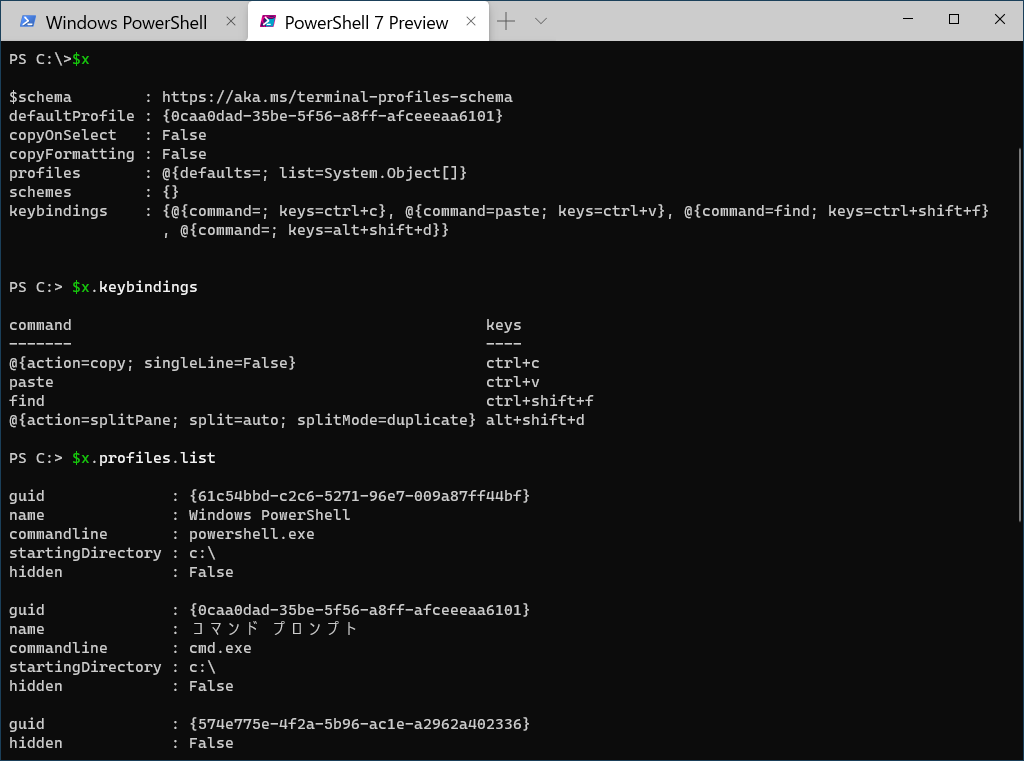Click the PowerShell 7 Preview tab icon

267,22
